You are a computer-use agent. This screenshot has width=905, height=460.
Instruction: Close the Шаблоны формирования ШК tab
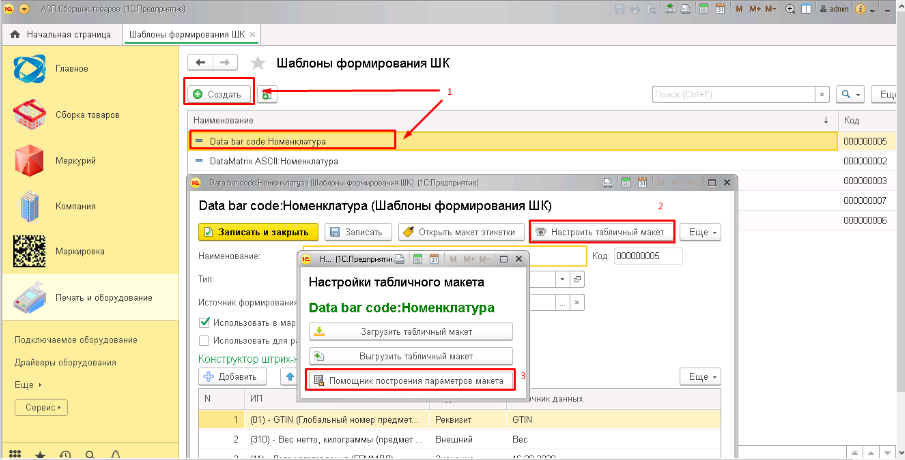coord(252,35)
